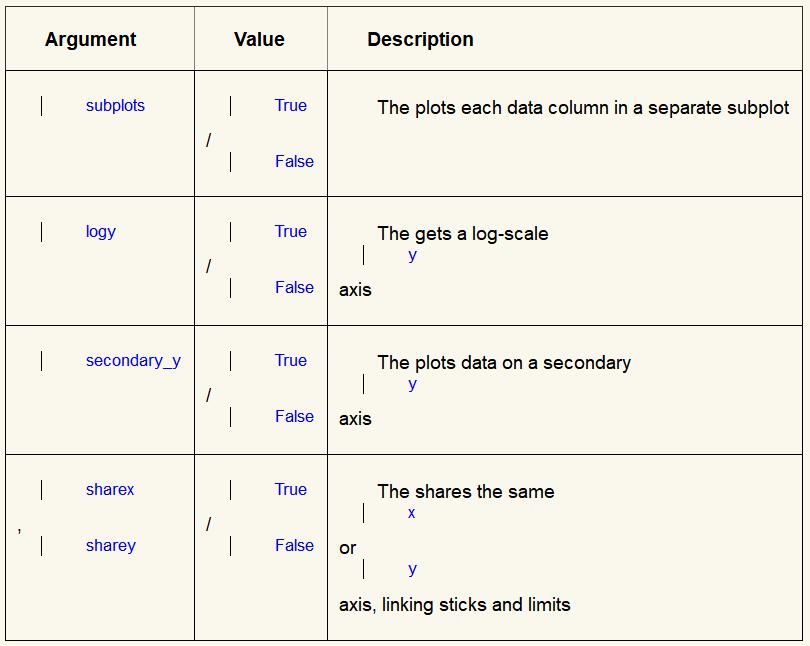Viewport: 810px width, 646px height.
Task: Click the x link in sharex description
Action: click(411, 514)
